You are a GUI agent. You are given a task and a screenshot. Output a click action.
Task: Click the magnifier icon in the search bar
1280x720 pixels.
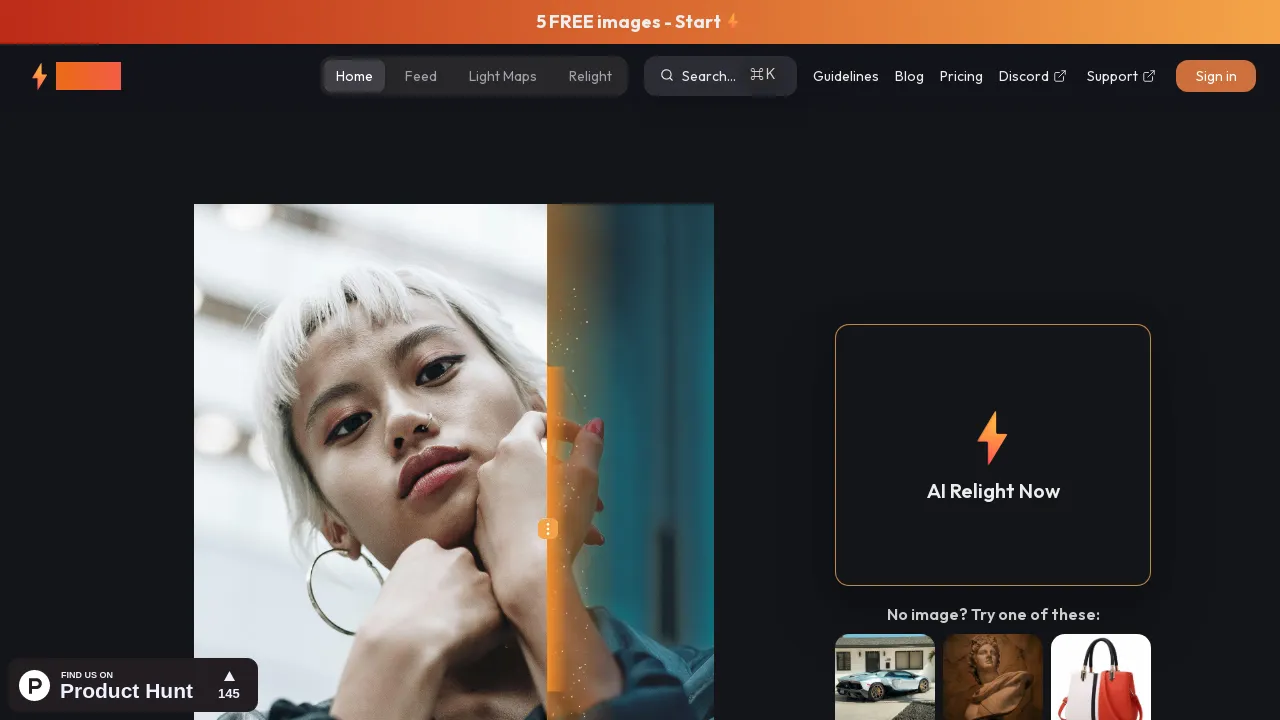click(667, 75)
